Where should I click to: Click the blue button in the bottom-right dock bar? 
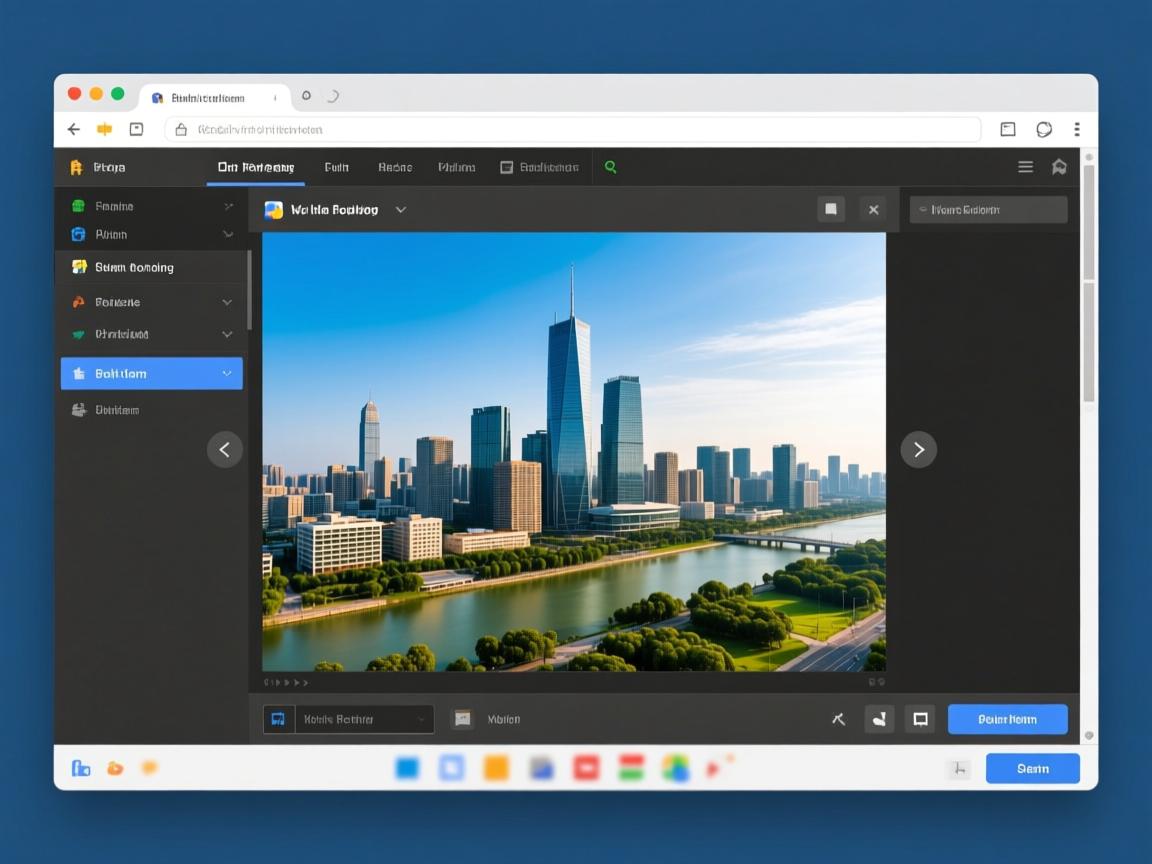click(1032, 768)
